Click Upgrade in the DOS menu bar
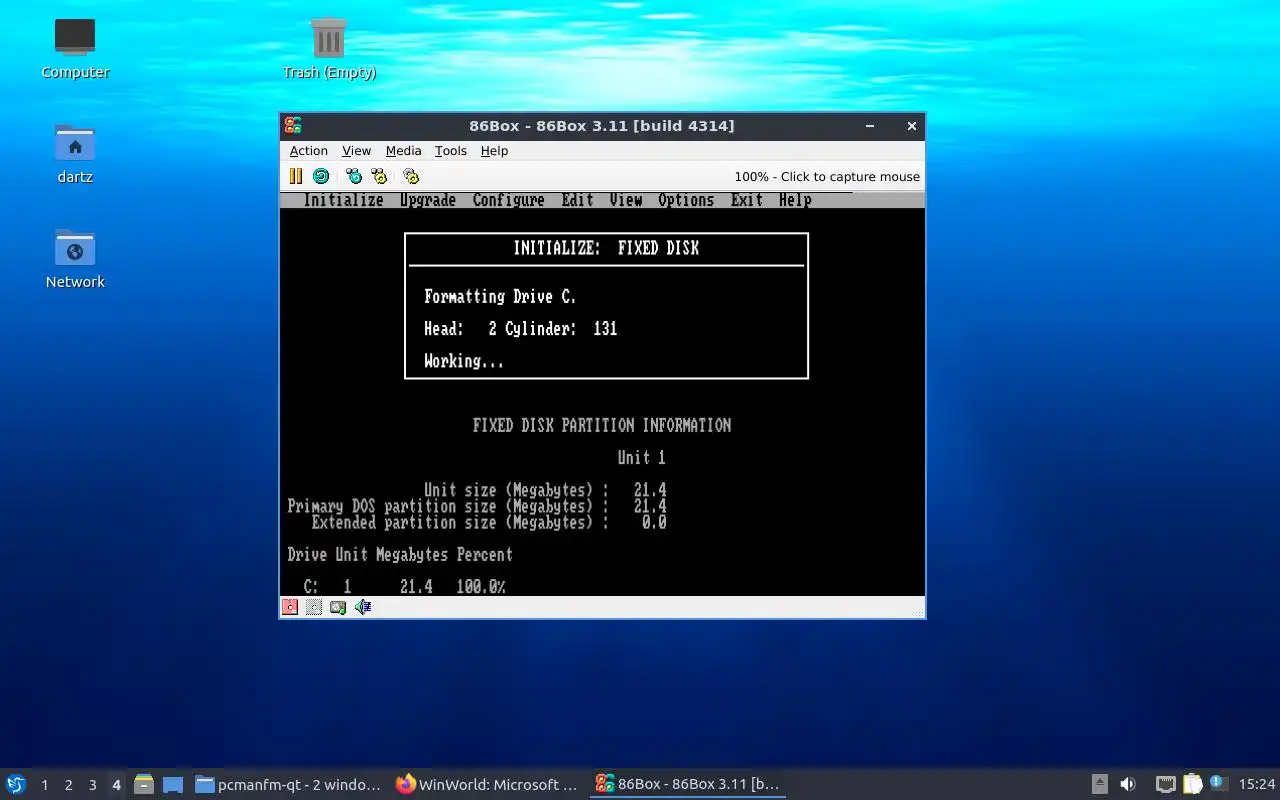 click(428, 200)
